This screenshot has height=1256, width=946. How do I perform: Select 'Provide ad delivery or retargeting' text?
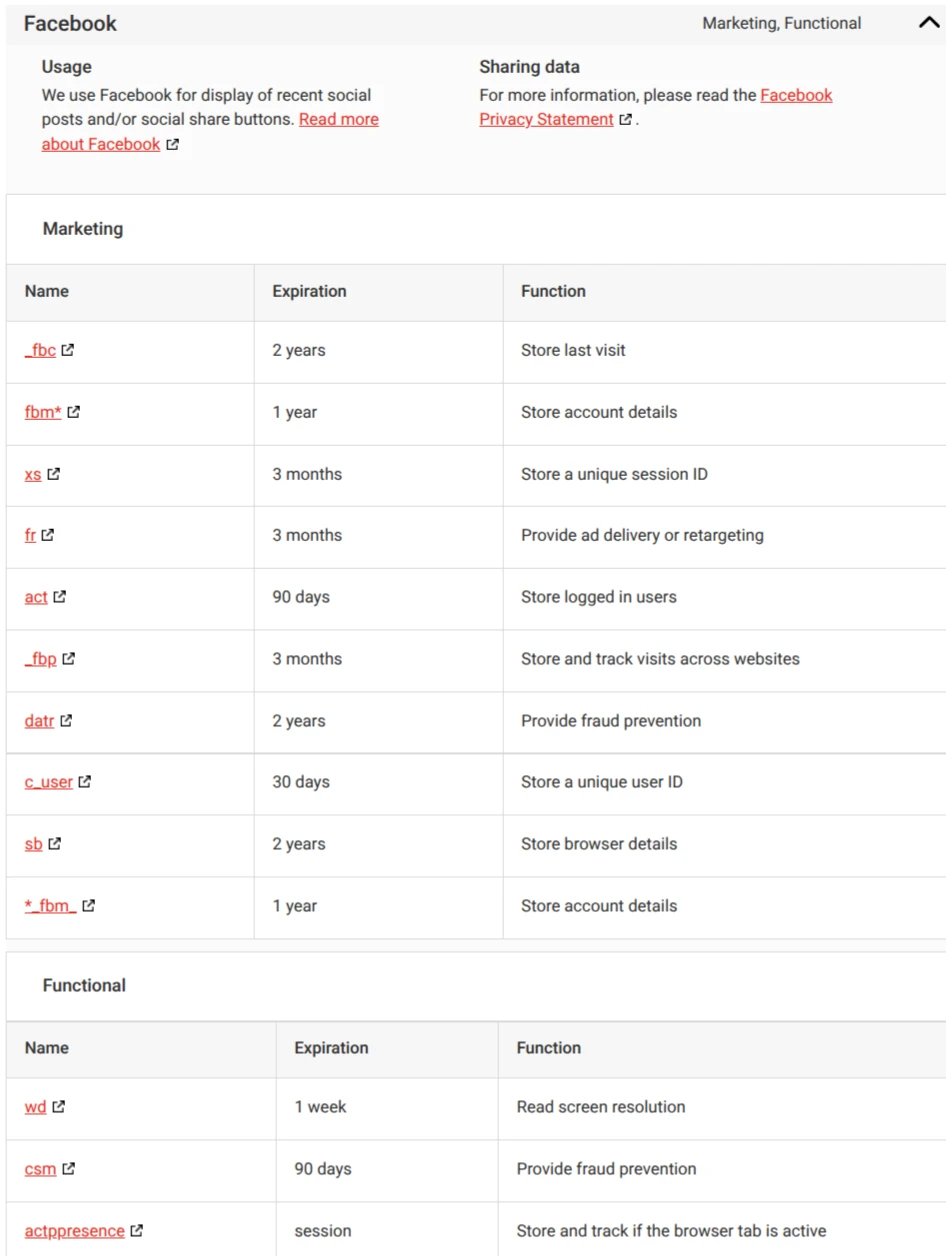[x=642, y=535]
